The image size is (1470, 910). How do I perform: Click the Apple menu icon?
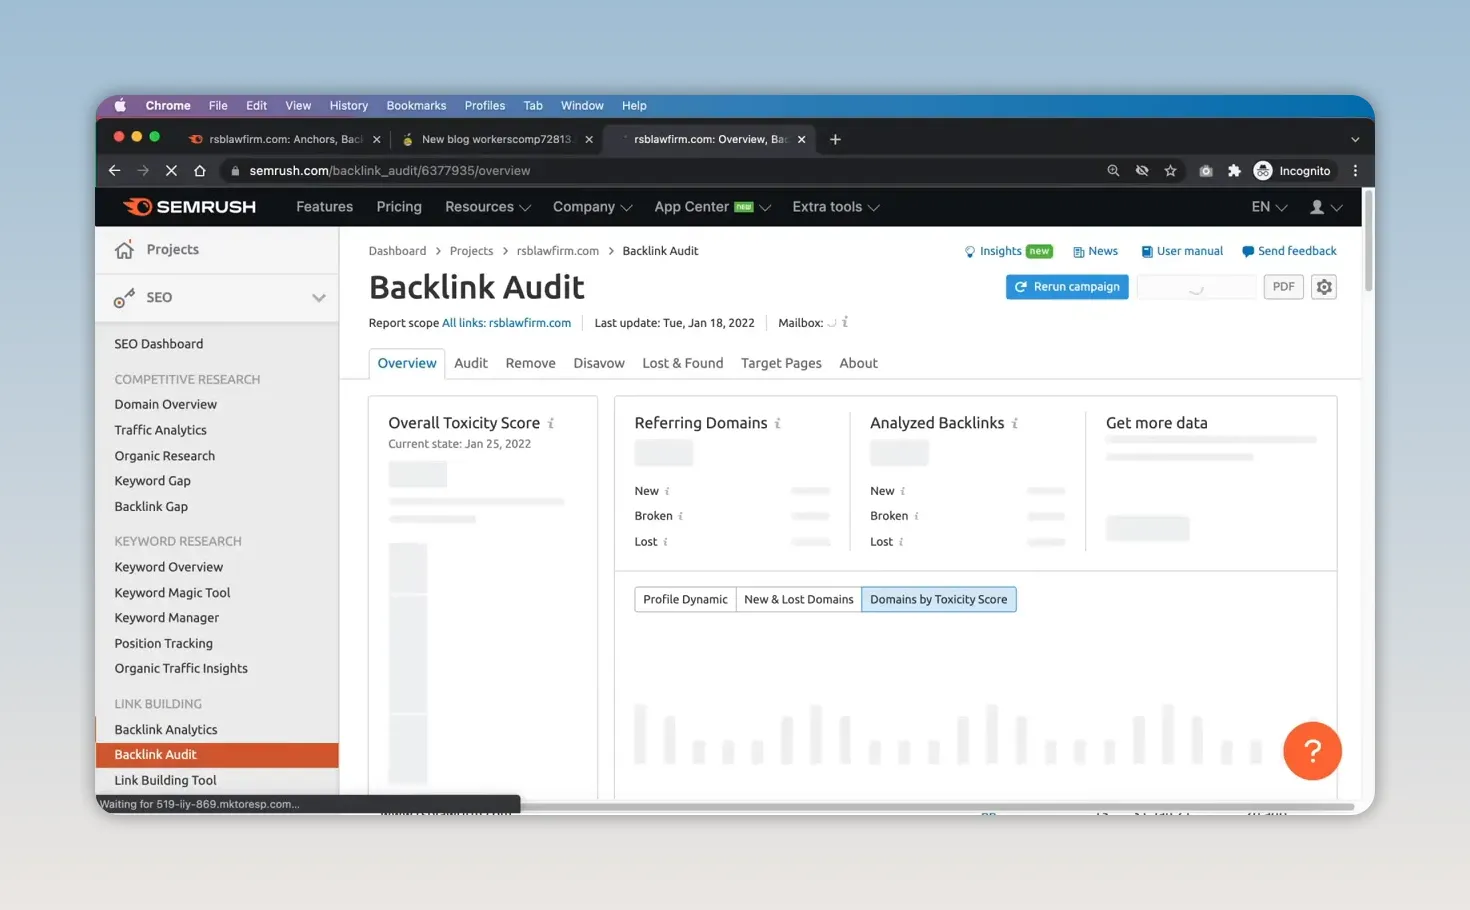(120, 105)
